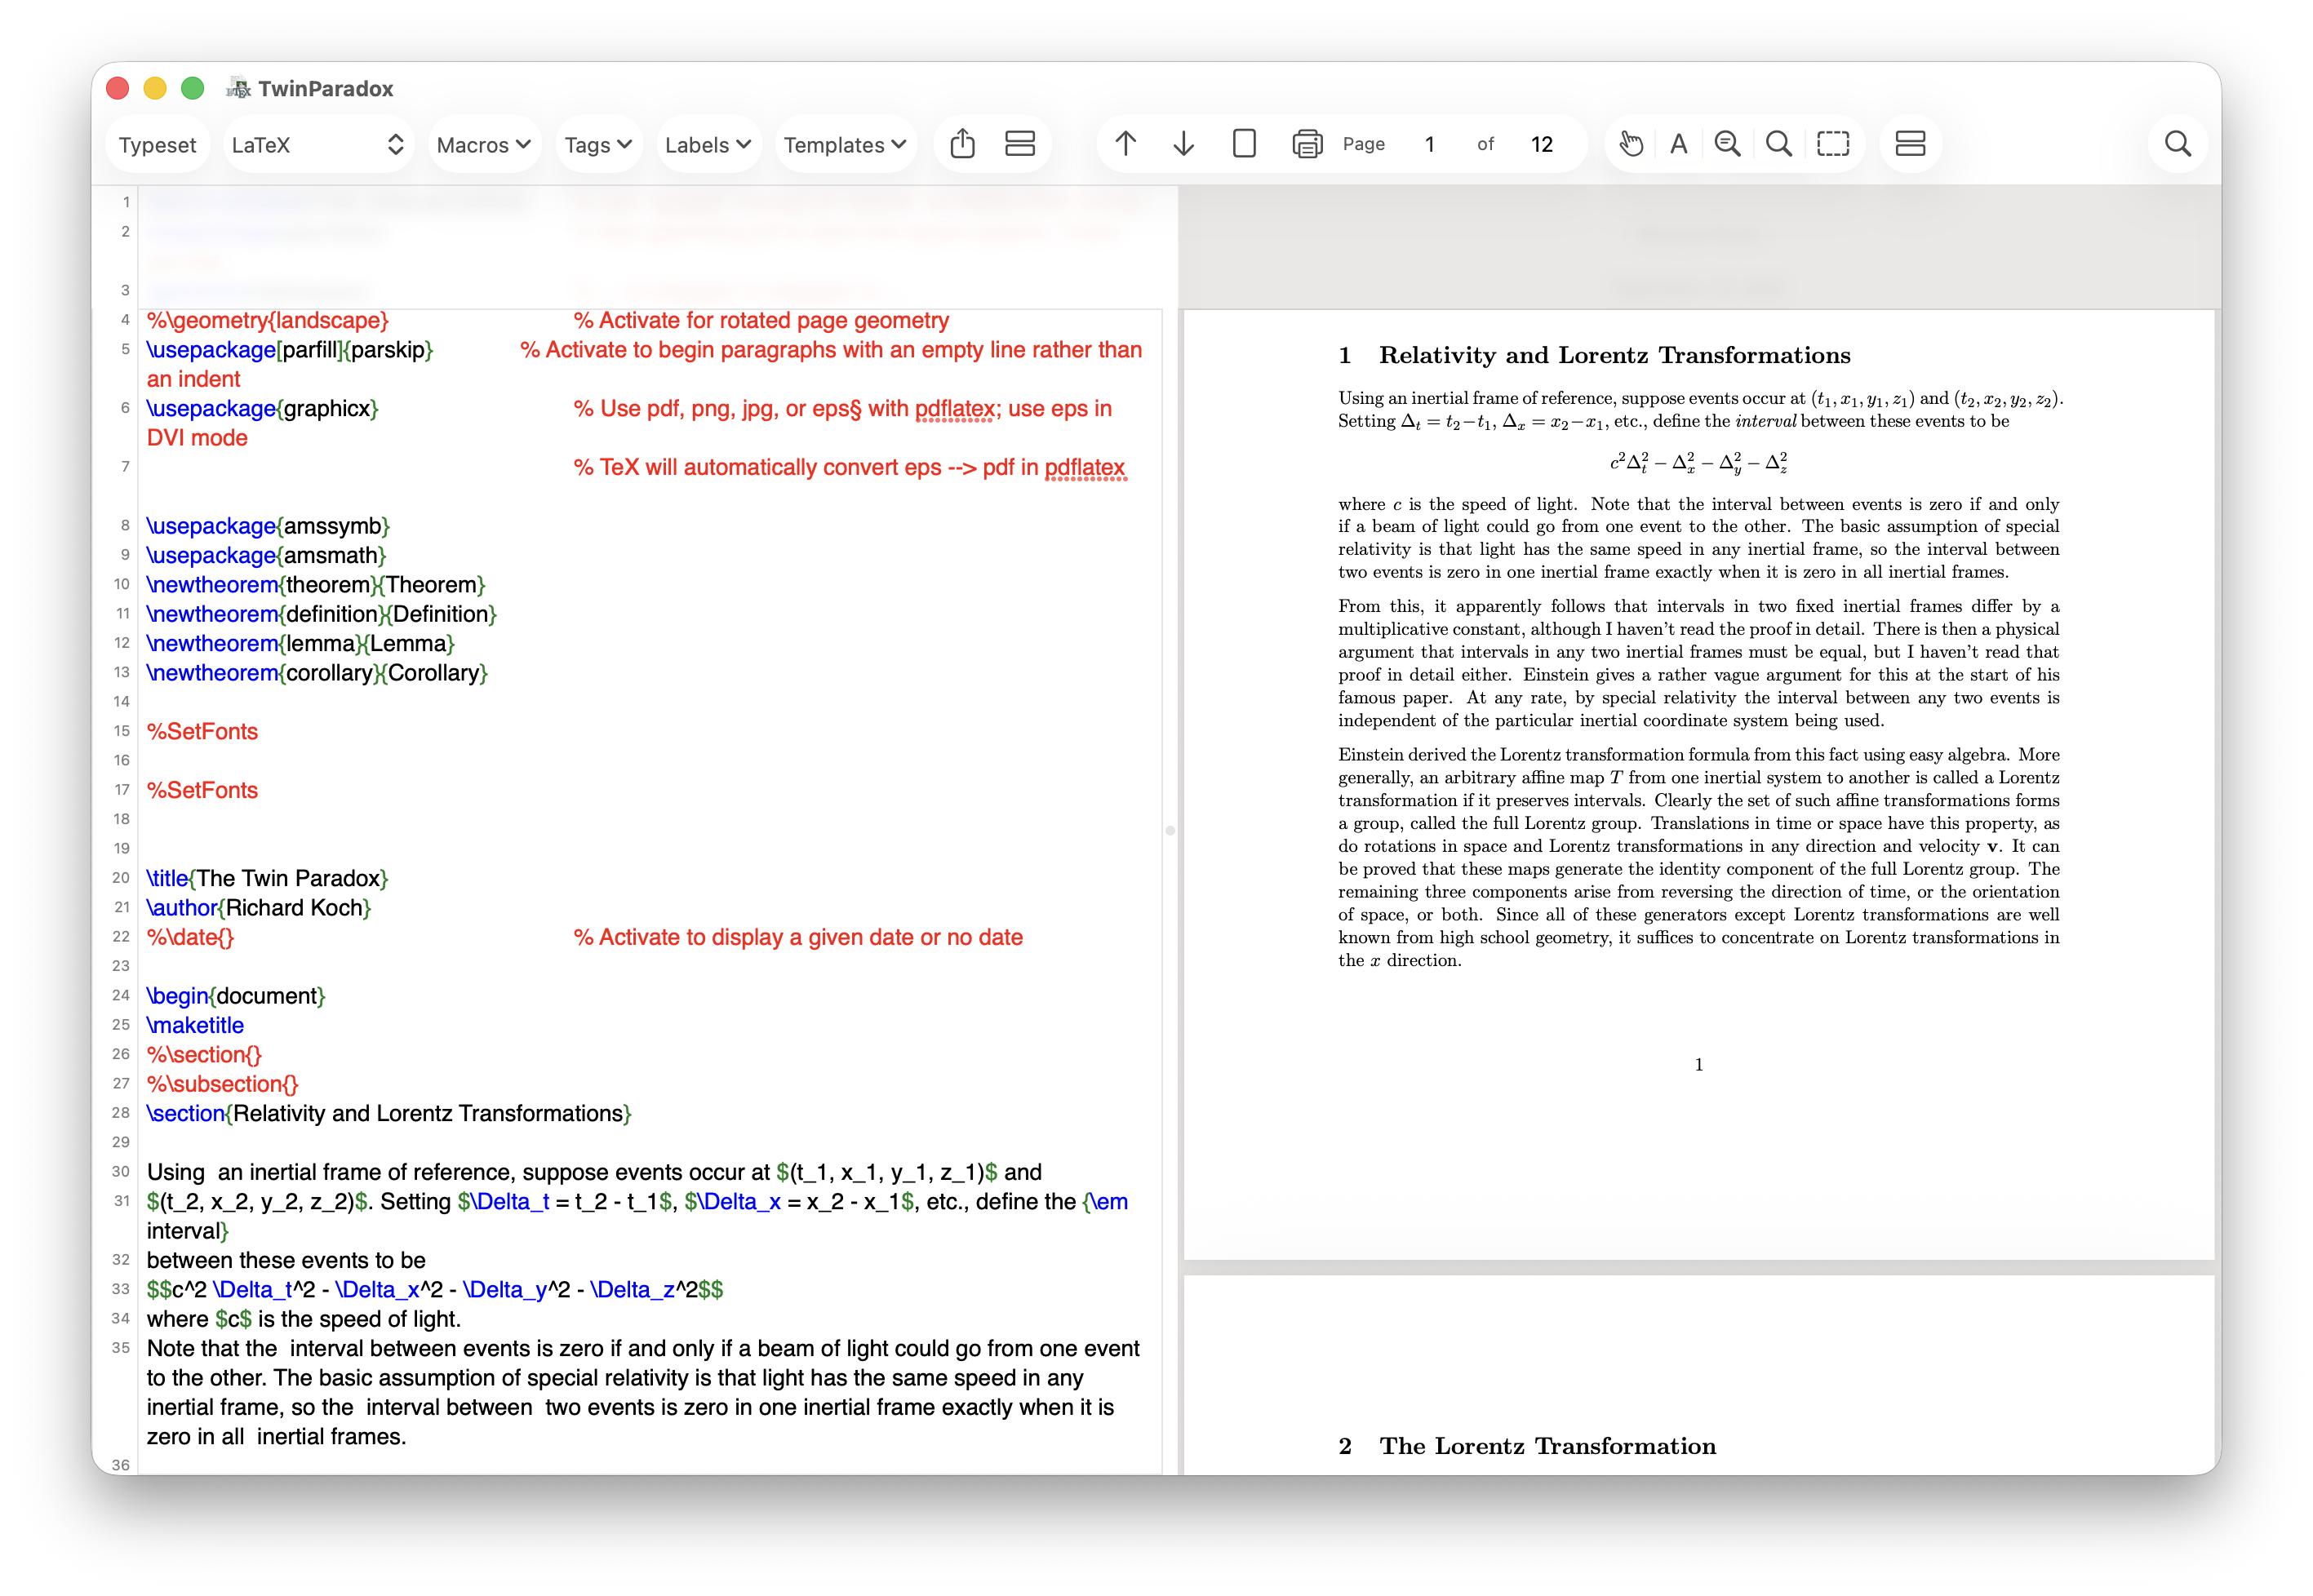The width and height of the screenshot is (2313, 1596).
Task: Open the Tags dropdown
Action: (x=598, y=145)
